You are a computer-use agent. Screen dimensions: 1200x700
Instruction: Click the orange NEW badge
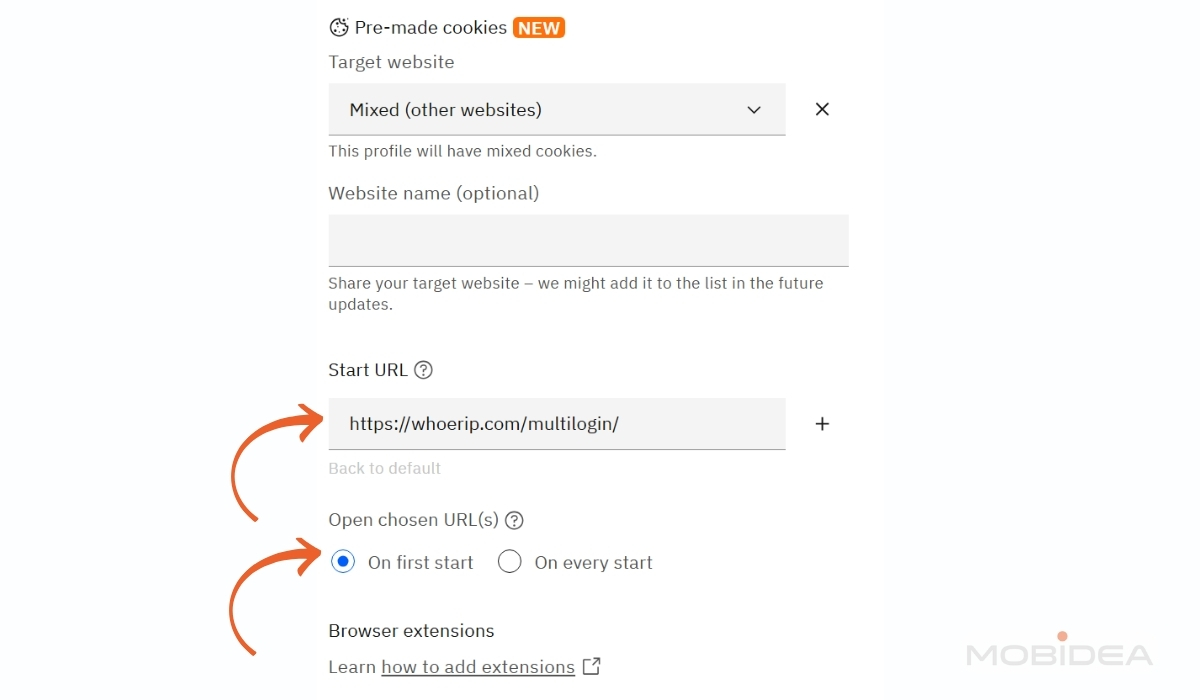pyautogui.click(x=539, y=28)
